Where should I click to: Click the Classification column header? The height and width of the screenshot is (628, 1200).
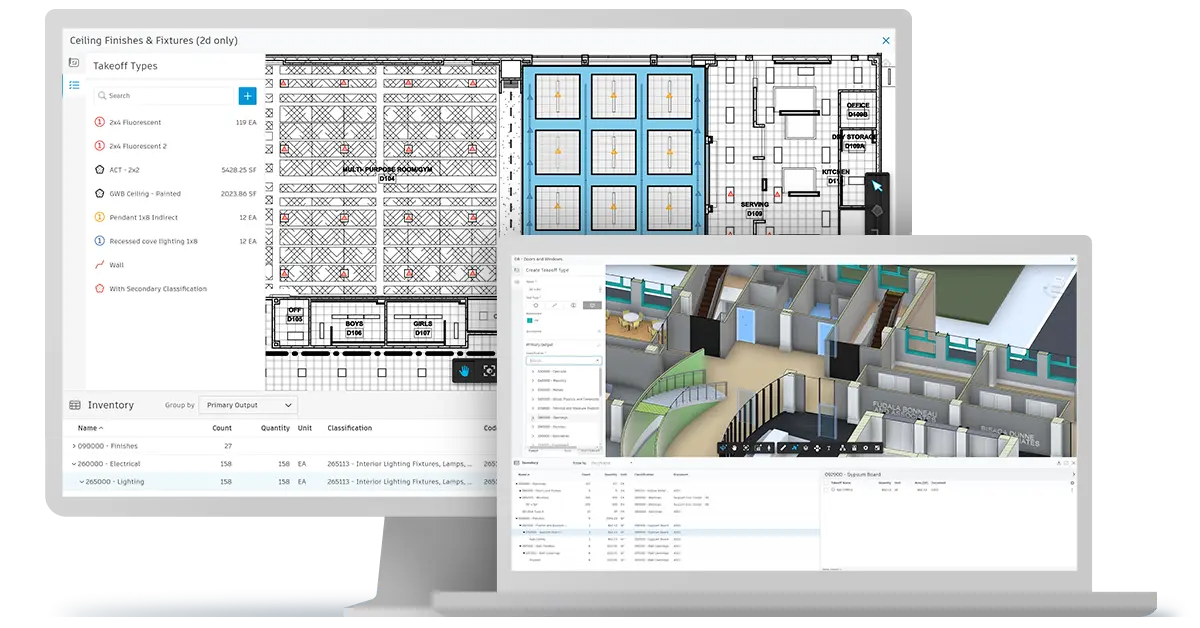click(350, 428)
